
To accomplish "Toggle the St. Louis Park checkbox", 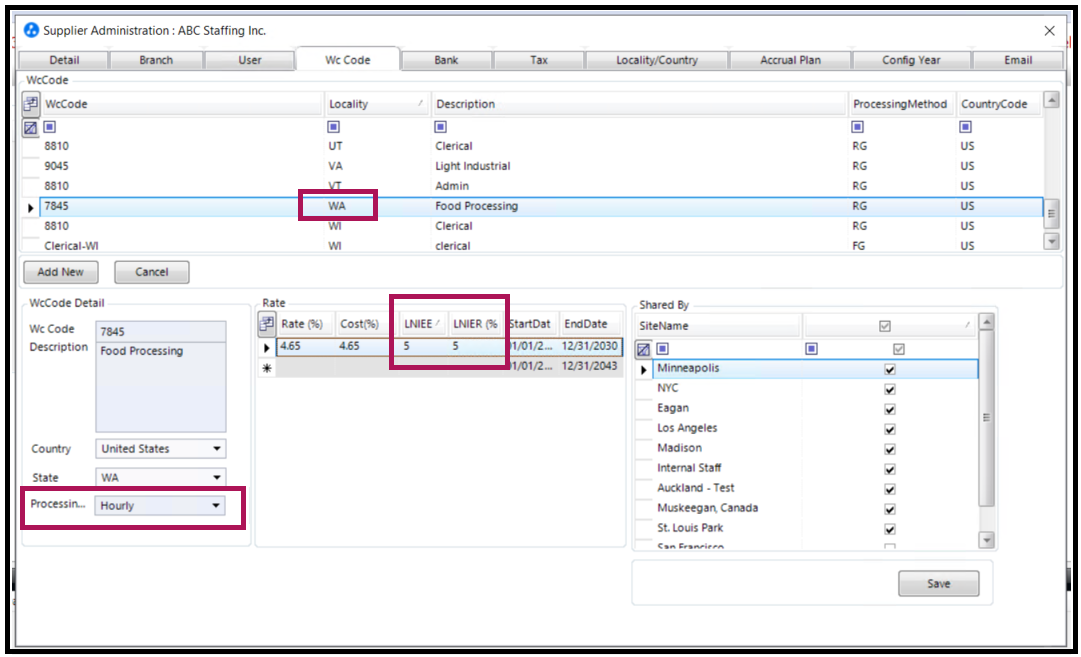I will pyautogui.click(x=890, y=529).
